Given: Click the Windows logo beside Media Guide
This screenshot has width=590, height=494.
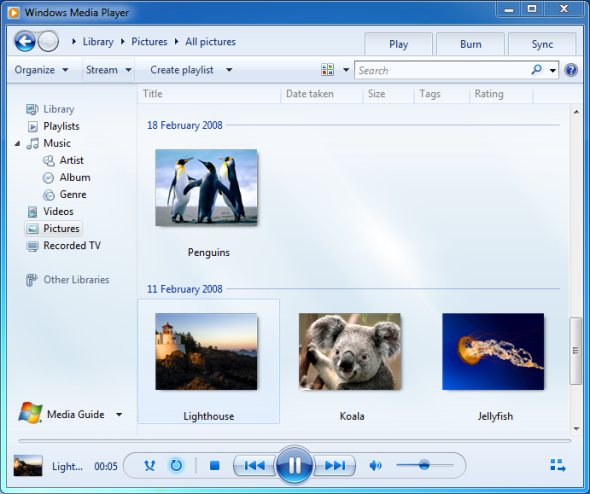Looking at the screenshot, I should click(x=30, y=413).
